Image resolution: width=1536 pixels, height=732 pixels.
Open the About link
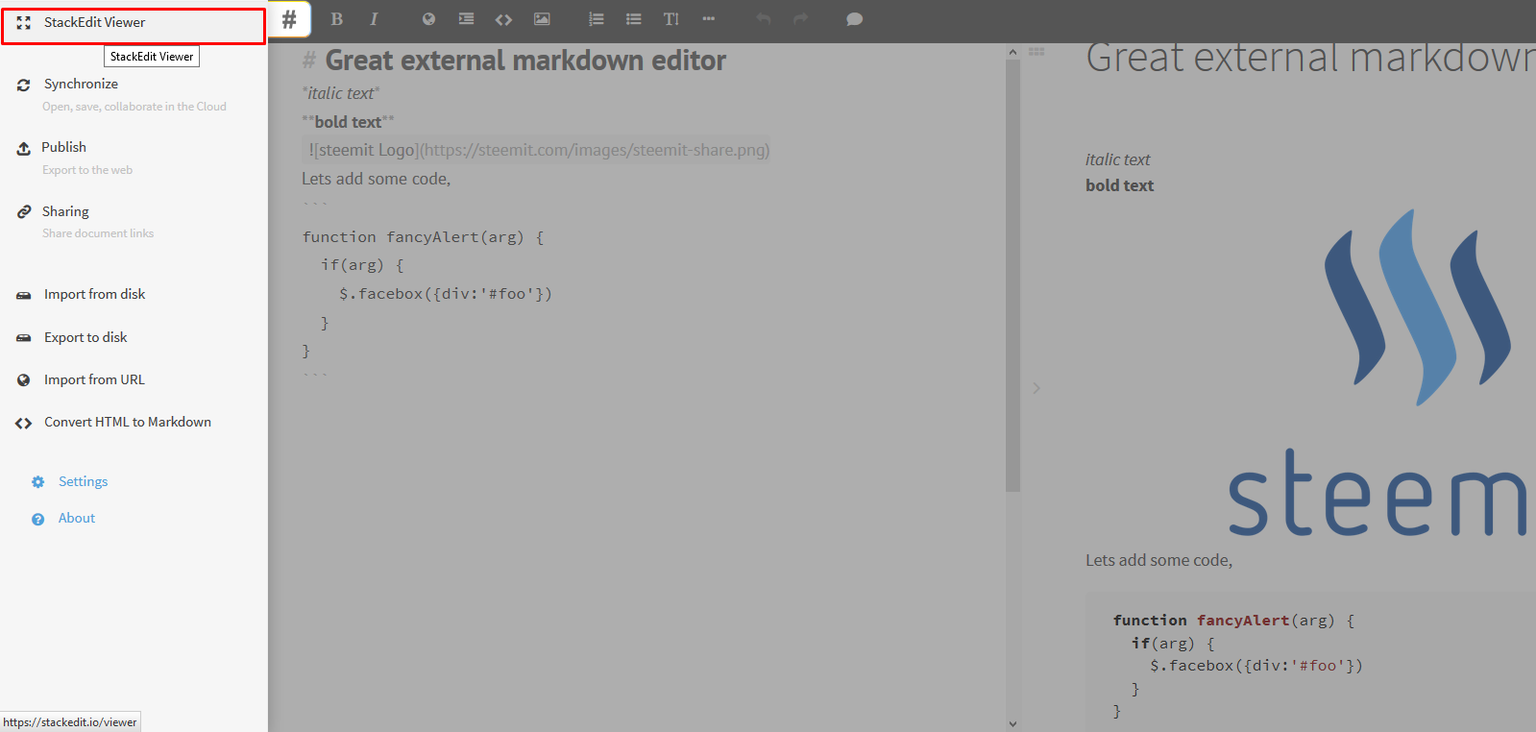76,518
